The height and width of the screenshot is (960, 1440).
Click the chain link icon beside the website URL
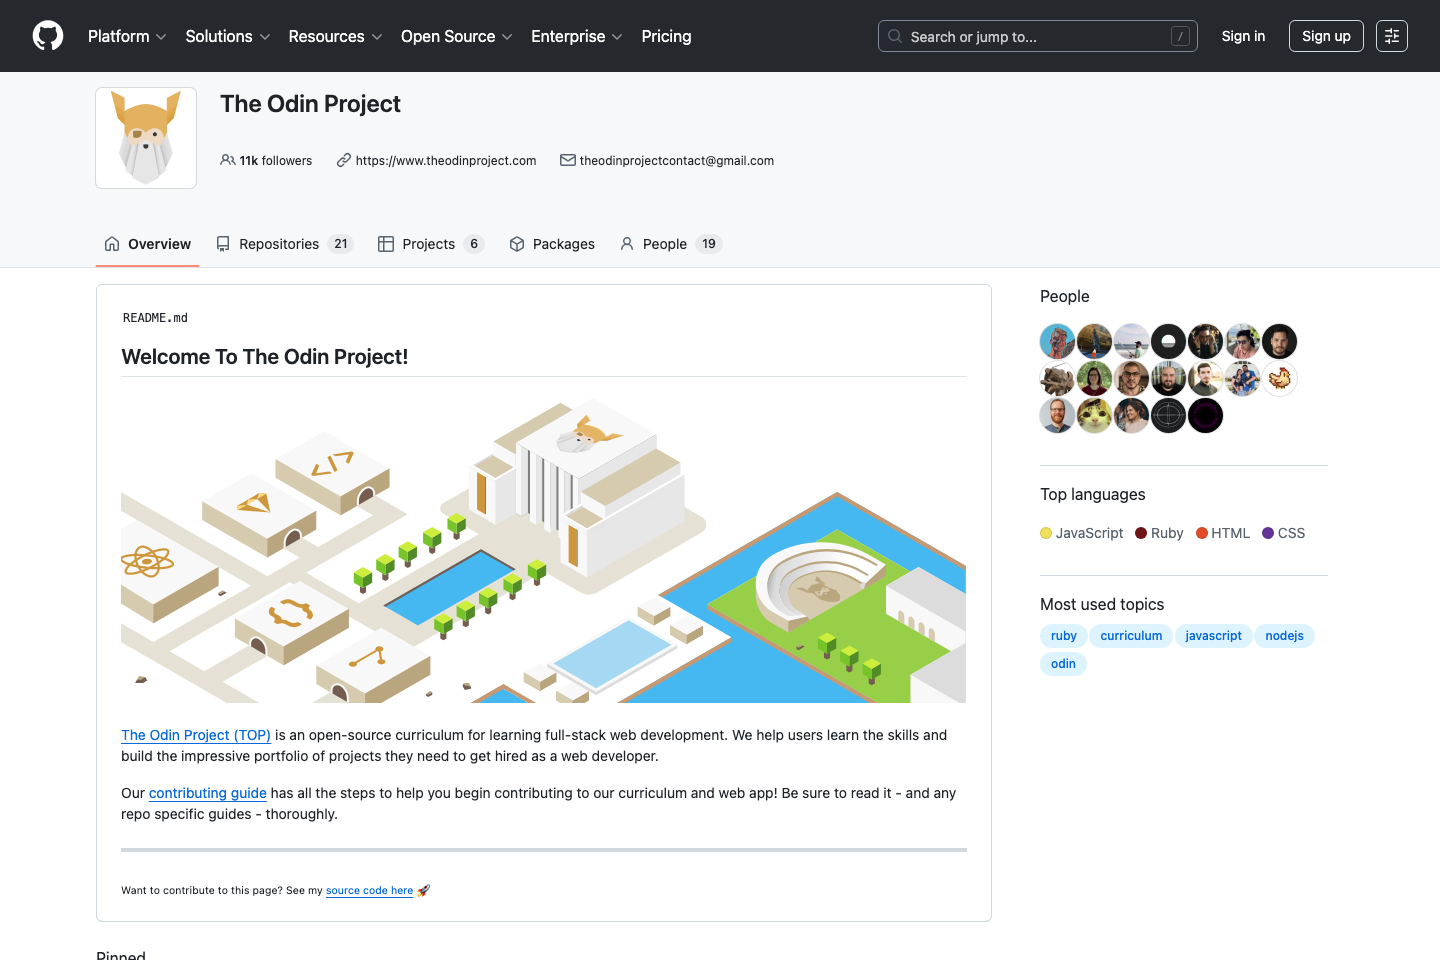coord(344,160)
